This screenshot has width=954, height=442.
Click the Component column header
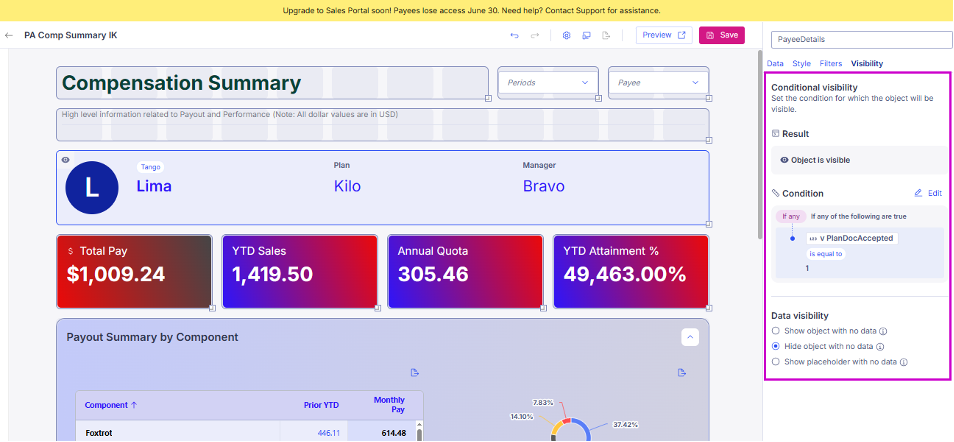click(x=106, y=405)
